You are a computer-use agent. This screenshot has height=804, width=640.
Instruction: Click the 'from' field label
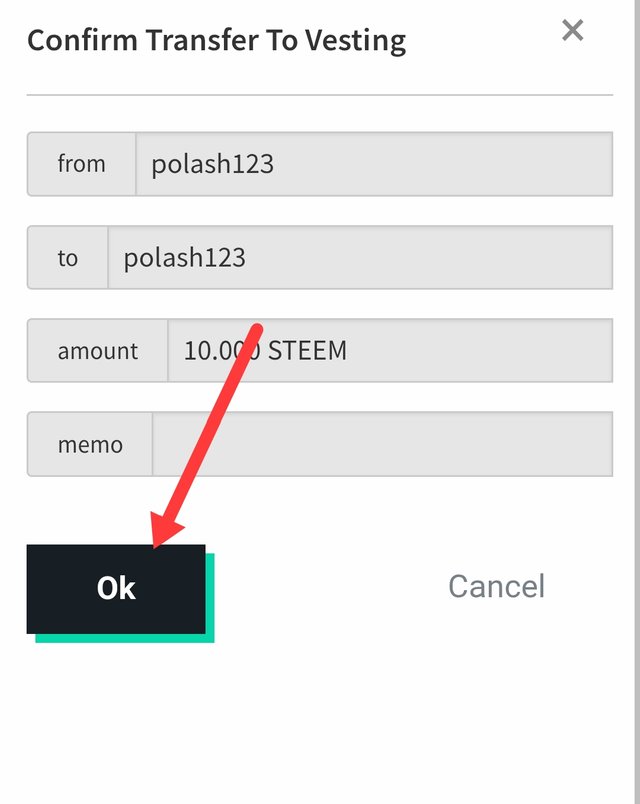(82, 164)
